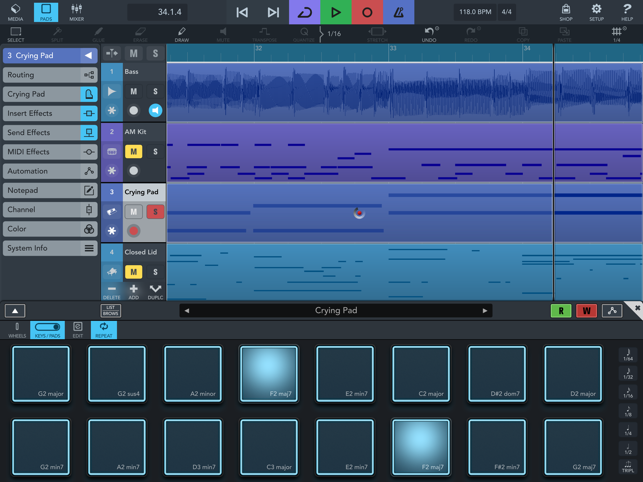The width and height of the screenshot is (643, 482).
Task: Open the track Color picker
Action: [49, 229]
